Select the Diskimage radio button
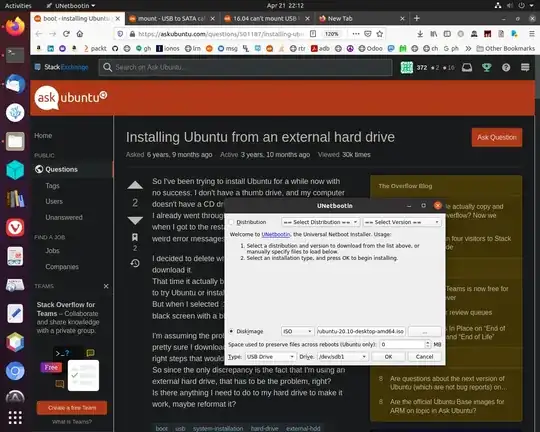540x432 pixels. [x=232, y=331]
